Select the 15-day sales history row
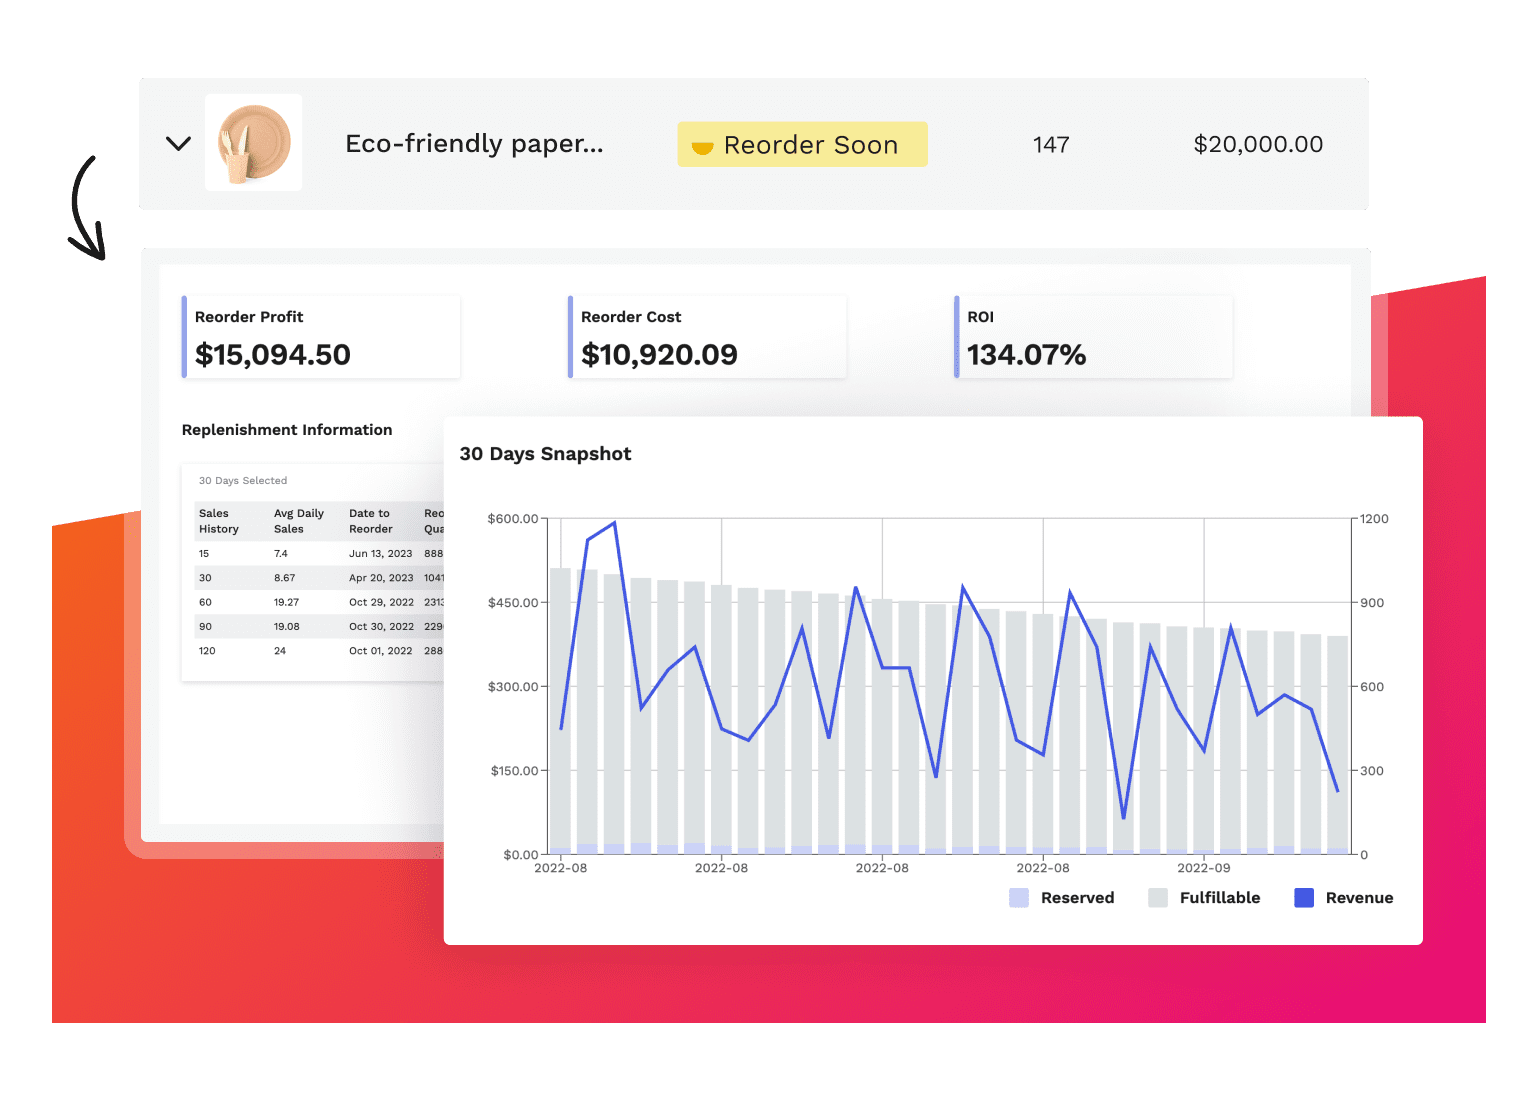Screen dimensions: 1538x1100 (x=312, y=553)
